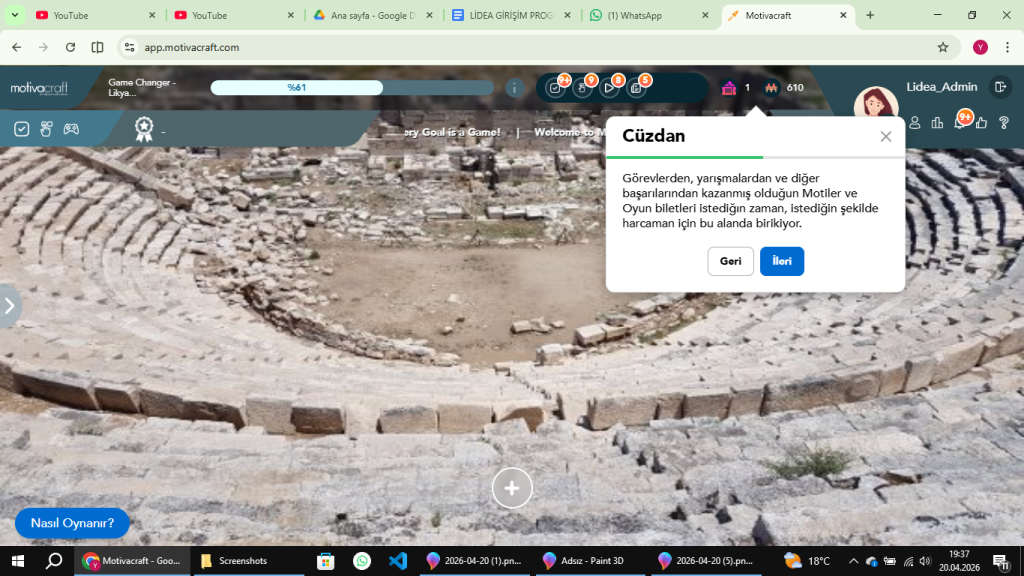
Task: Click the notification bell with 9+ badge
Action: (960, 123)
